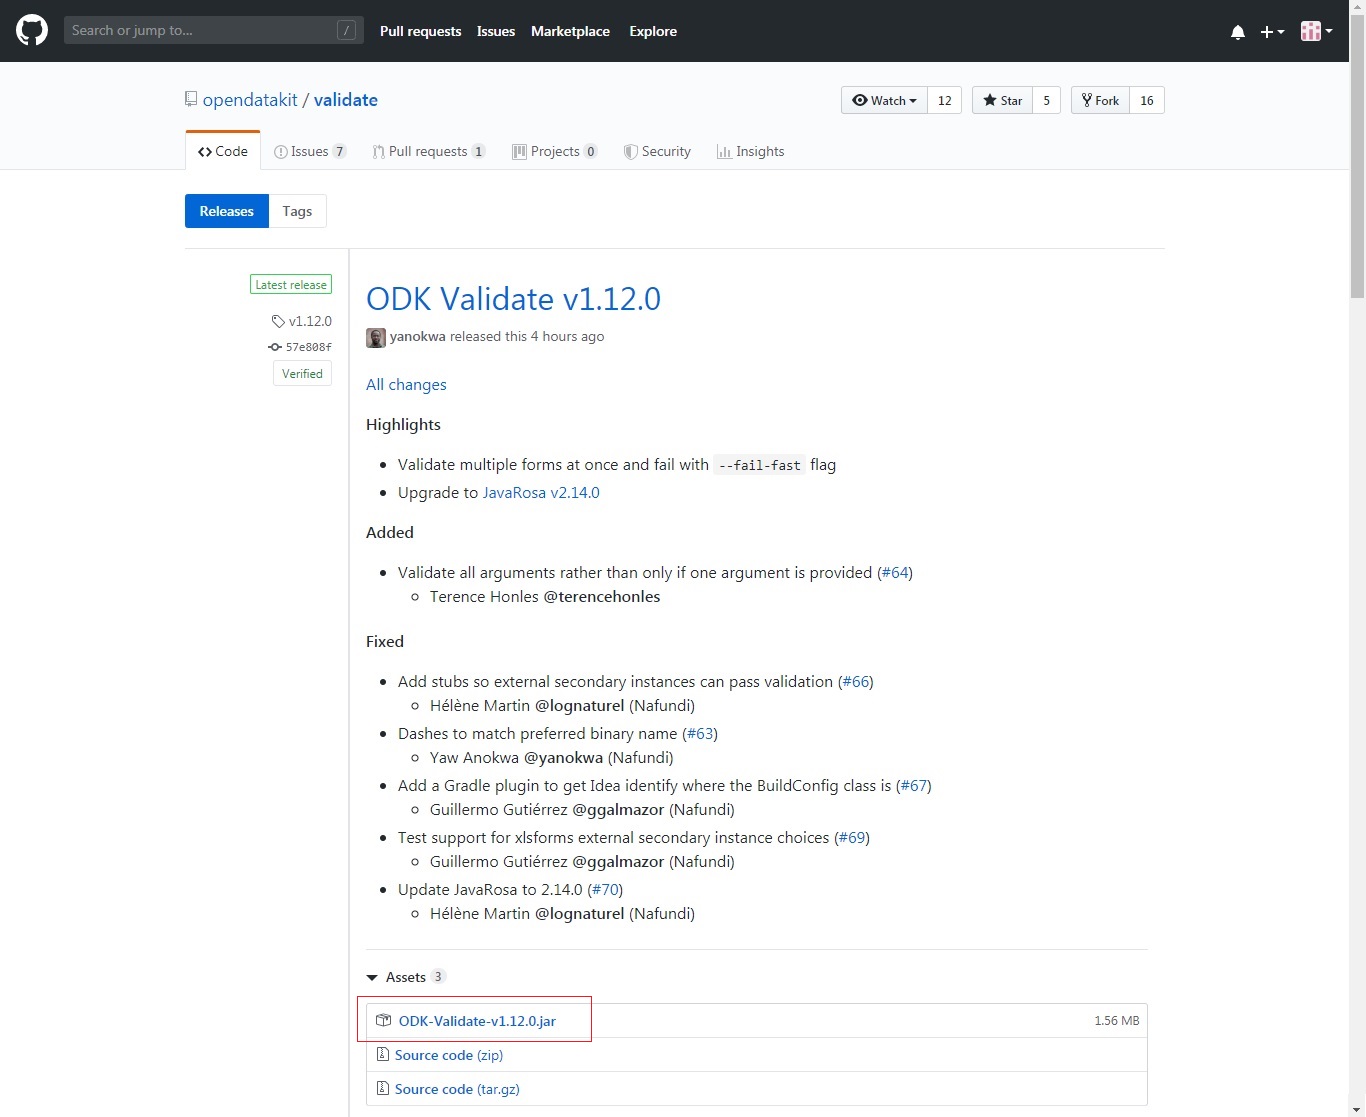Viewport: 1366px width, 1117px height.
Task: Download Source code (zip)
Action: coord(449,1055)
